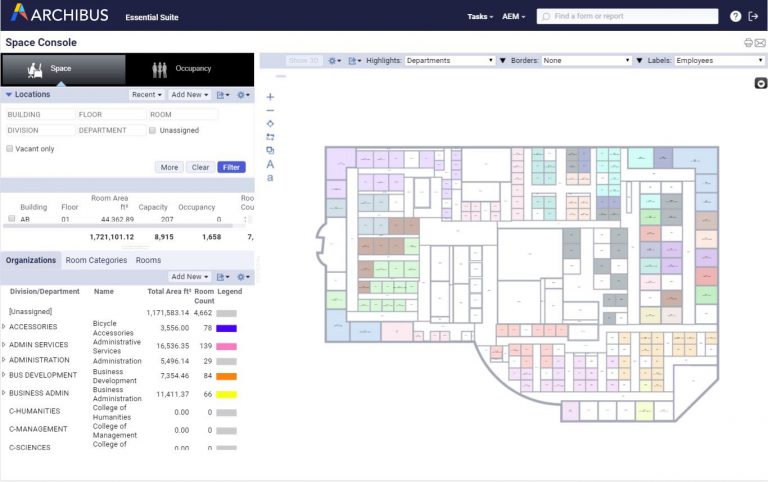Open help via question mark icon
Screen dimensions: 768x482
pyautogui.click(x=736, y=17)
